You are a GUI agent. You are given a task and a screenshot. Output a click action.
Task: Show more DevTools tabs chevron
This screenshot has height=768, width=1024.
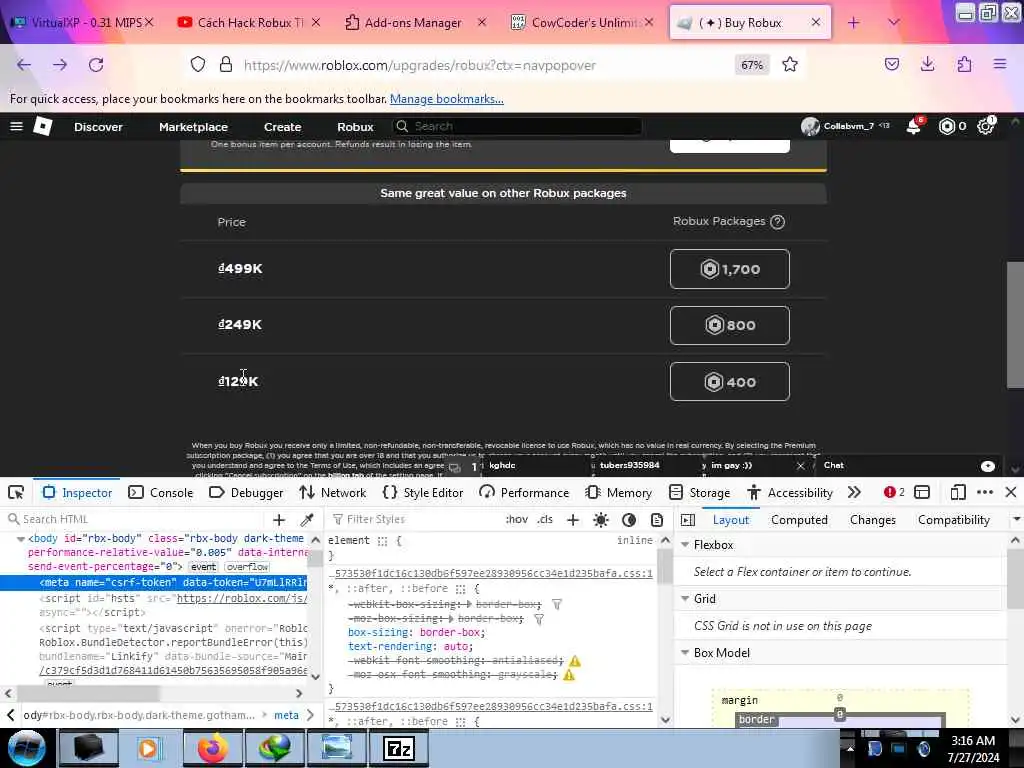click(854, 493)
